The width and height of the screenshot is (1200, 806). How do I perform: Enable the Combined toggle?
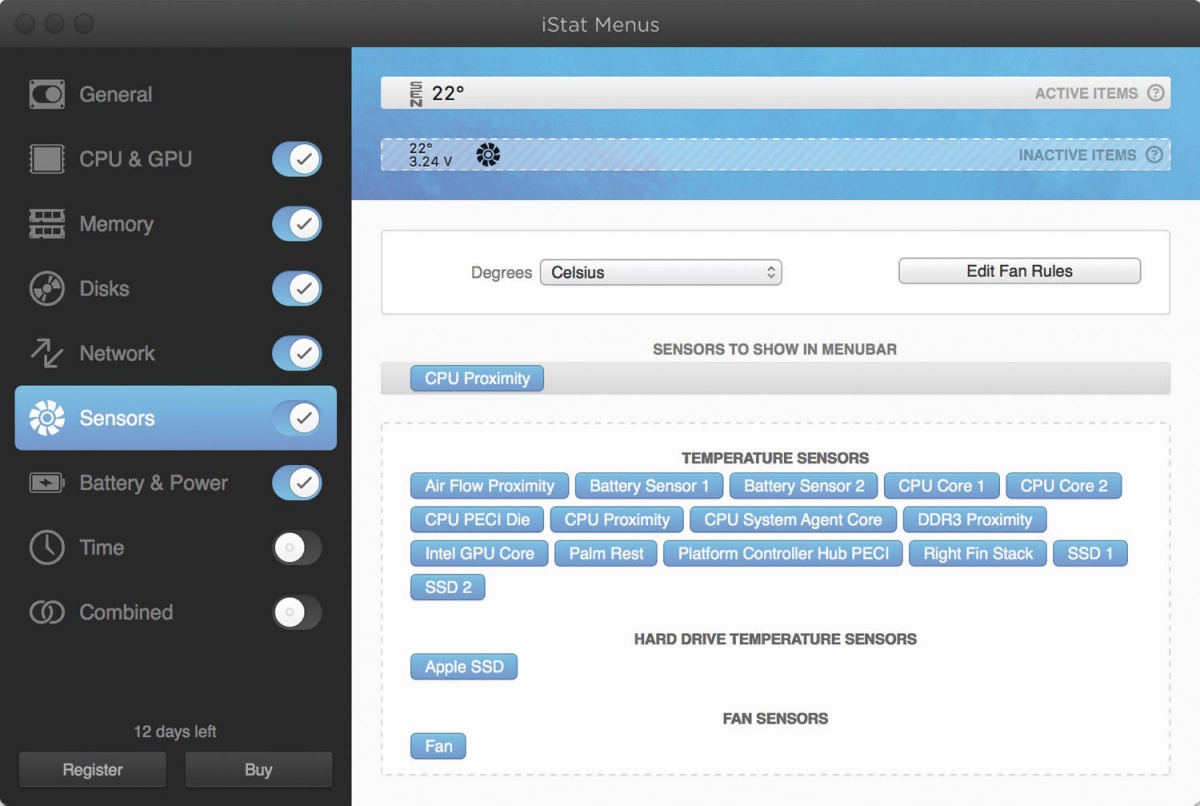[297, 612]
